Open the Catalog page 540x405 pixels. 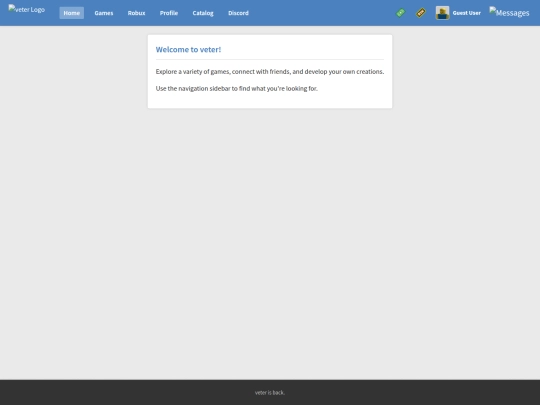(203, 13)
